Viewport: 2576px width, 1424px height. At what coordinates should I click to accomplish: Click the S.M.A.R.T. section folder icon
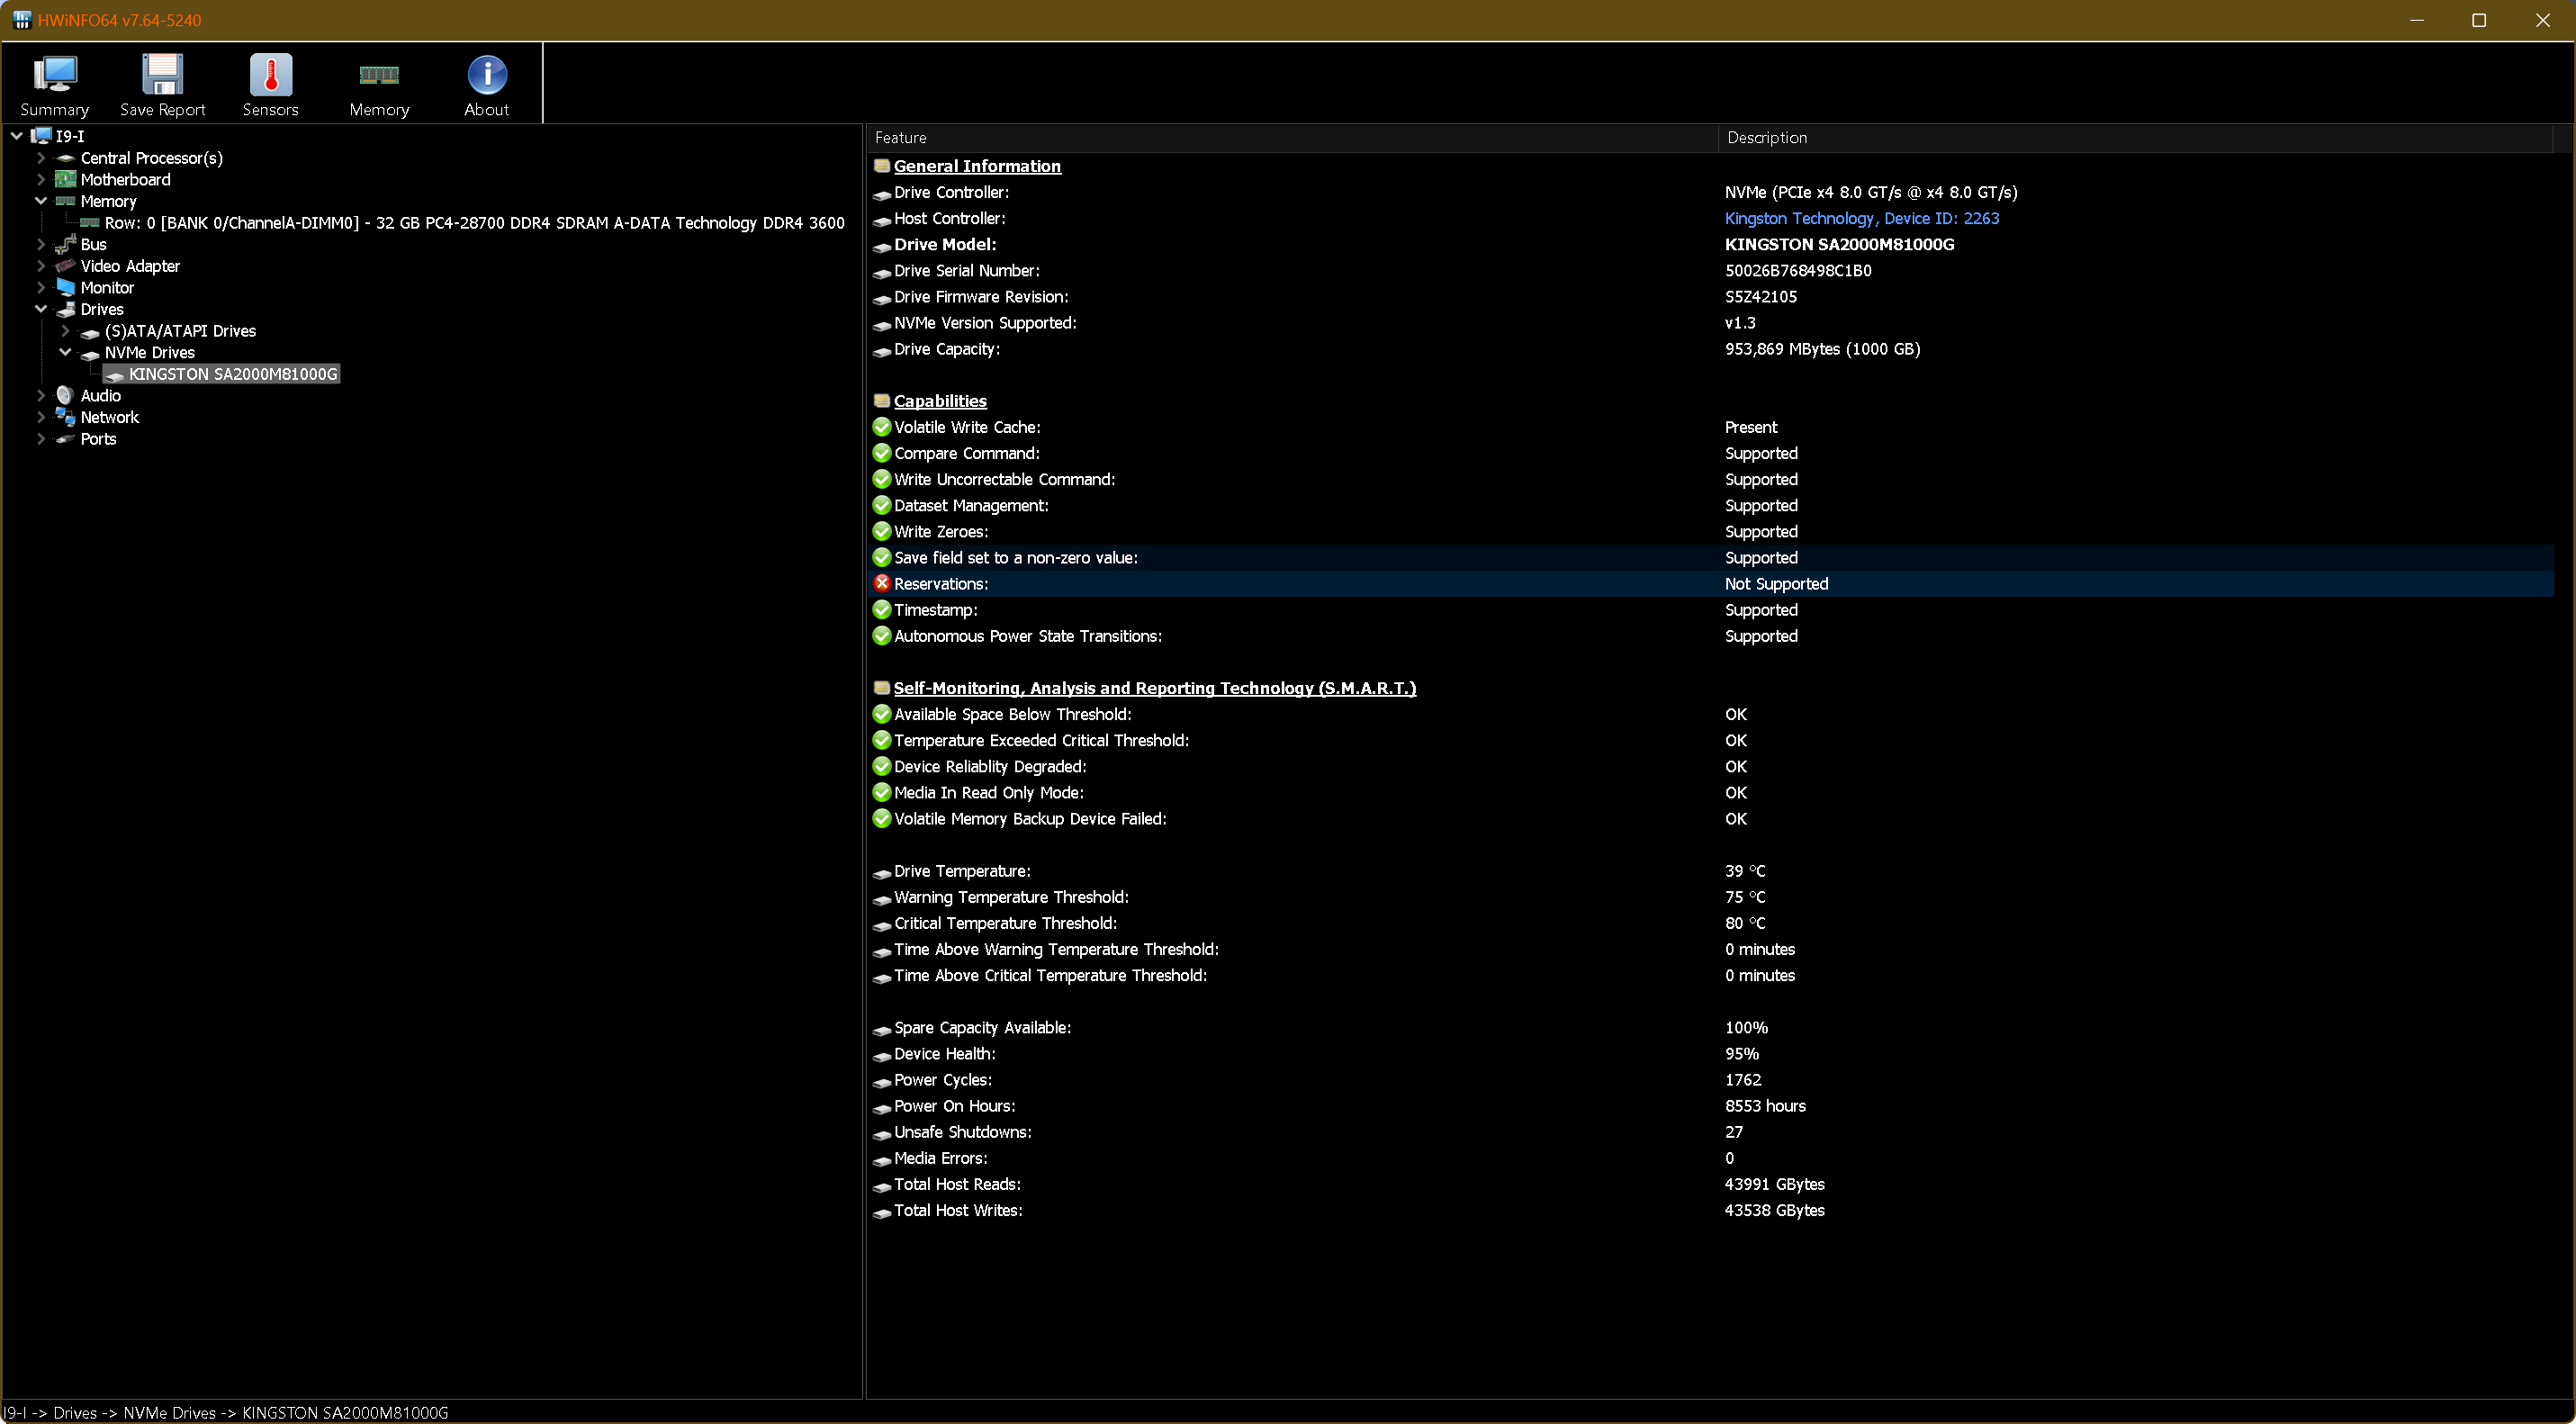pos(881,688)
